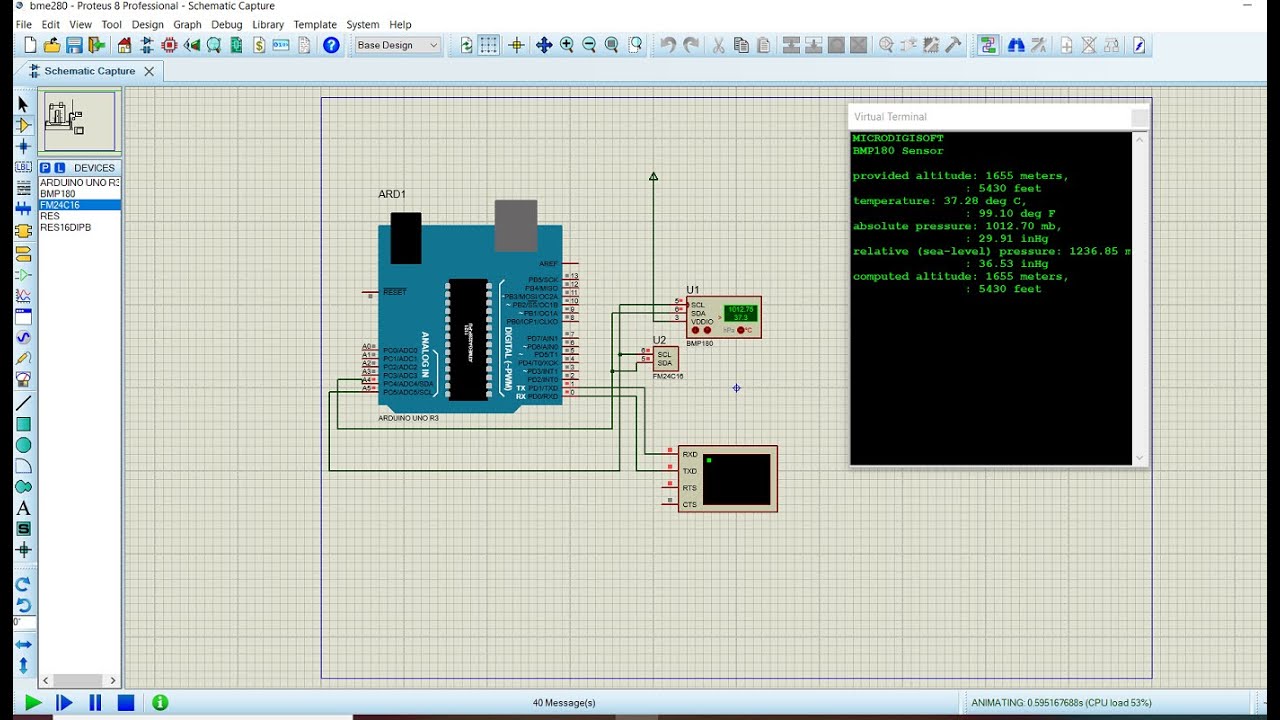Open the Debug menu

coord(226,24)
